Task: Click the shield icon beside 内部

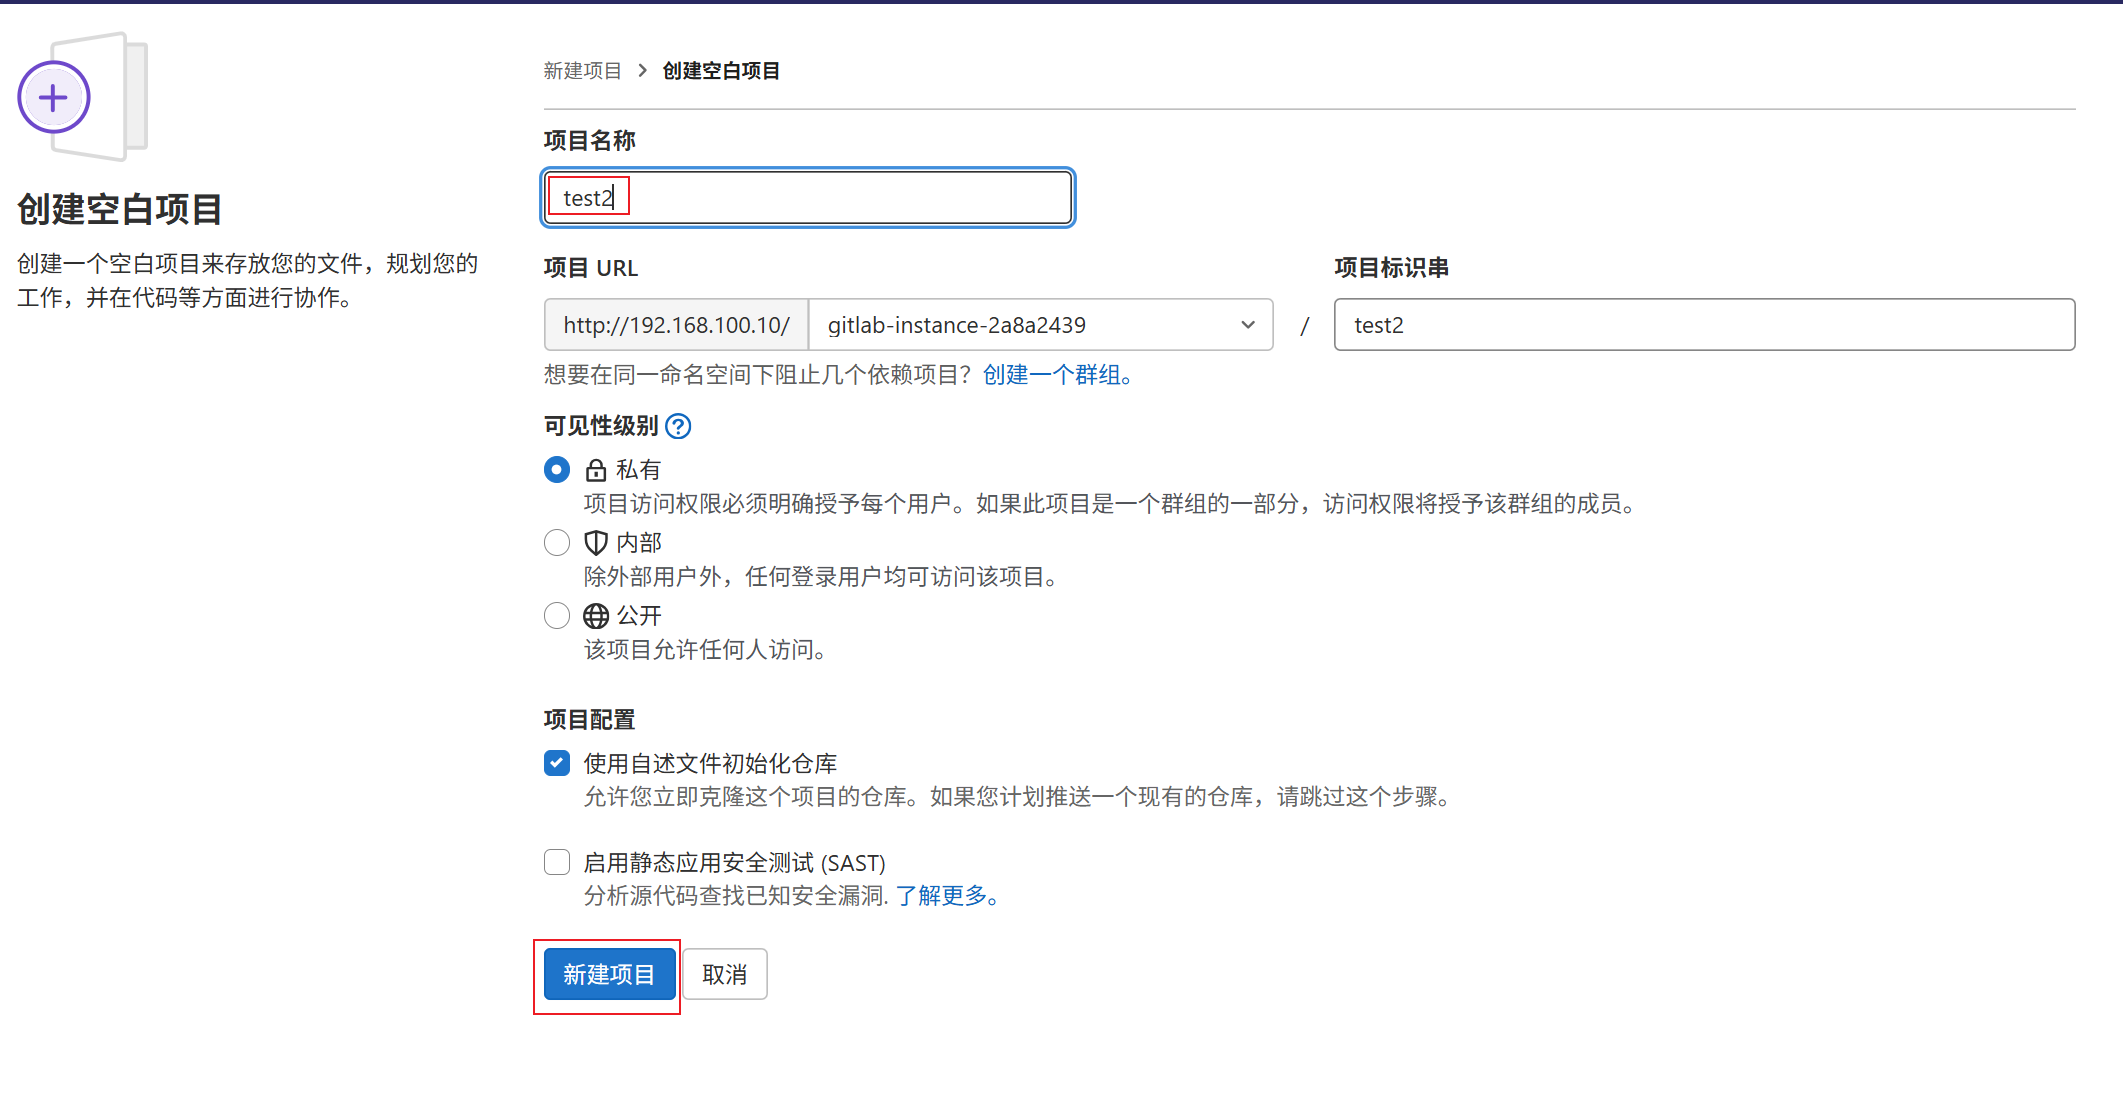Action: (x=596, y=543)
